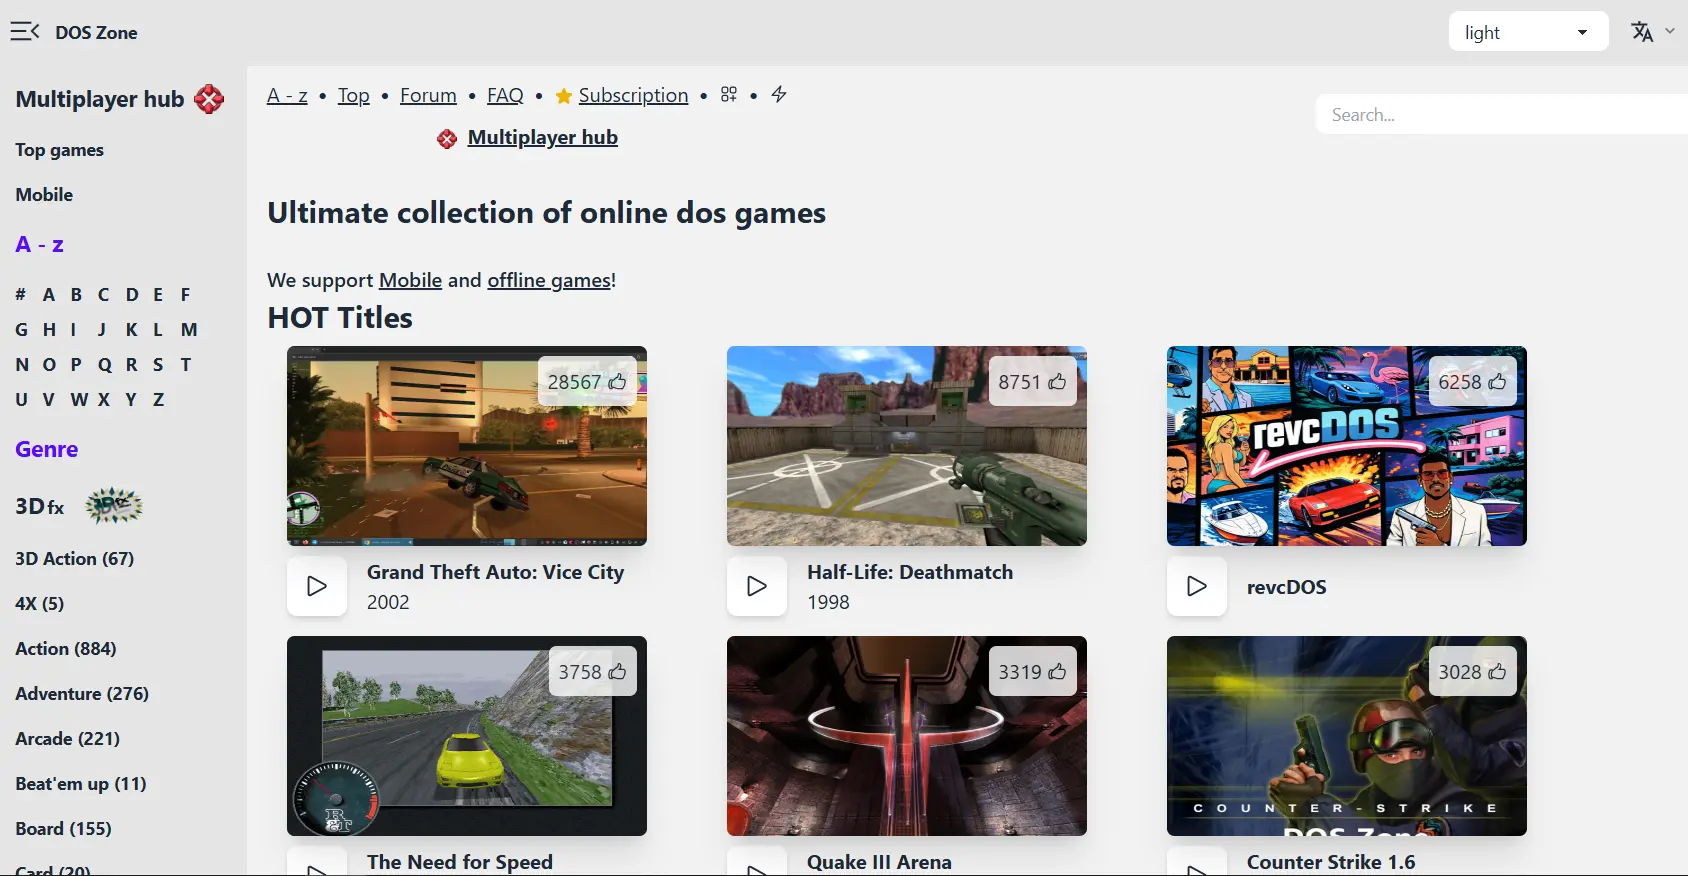Image resolution: width=1688 pixels, height=876 pixels.
Task: Follow the offline games link
Action: (549, 280)
